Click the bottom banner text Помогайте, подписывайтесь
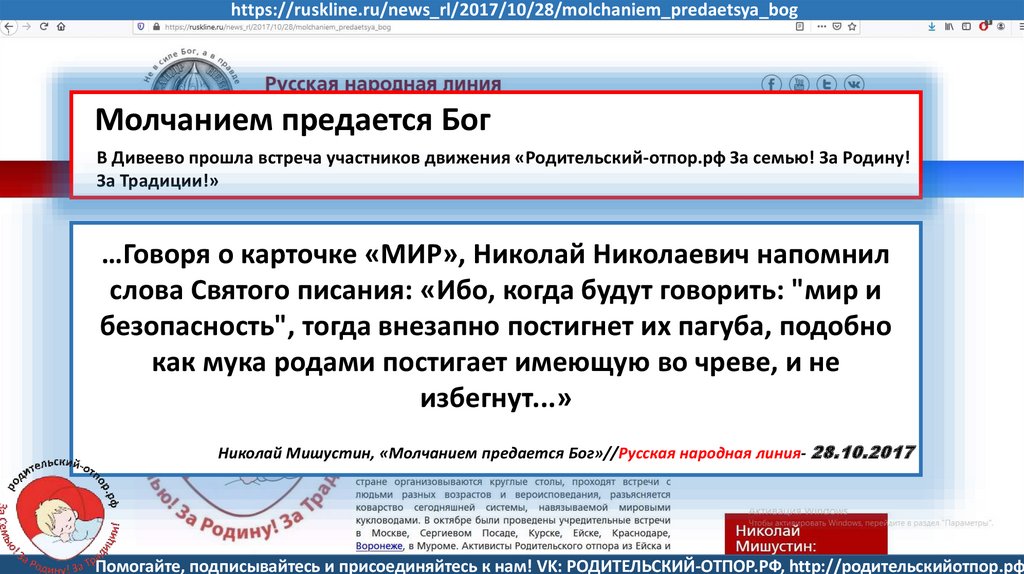The image size is (1024, 574). click(560, 566)
